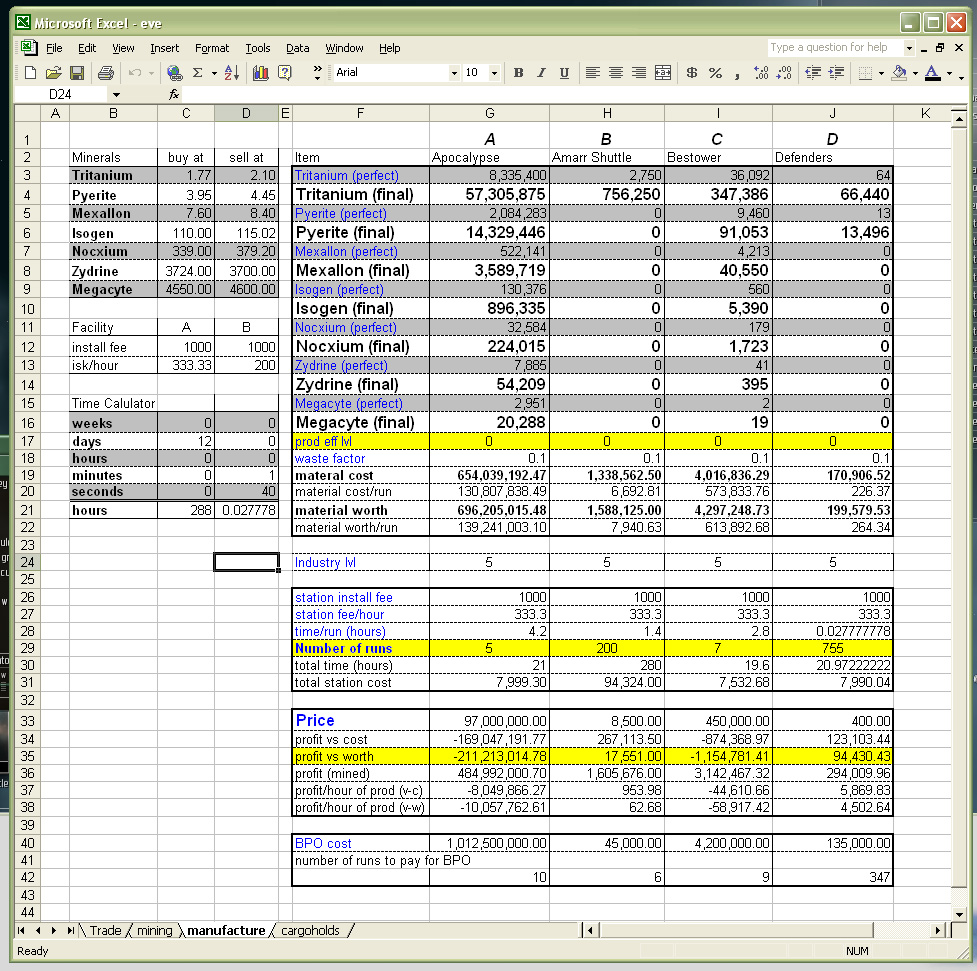Sort ascending with the A-Z icon

pyautogui.click(x=231, y=73)
